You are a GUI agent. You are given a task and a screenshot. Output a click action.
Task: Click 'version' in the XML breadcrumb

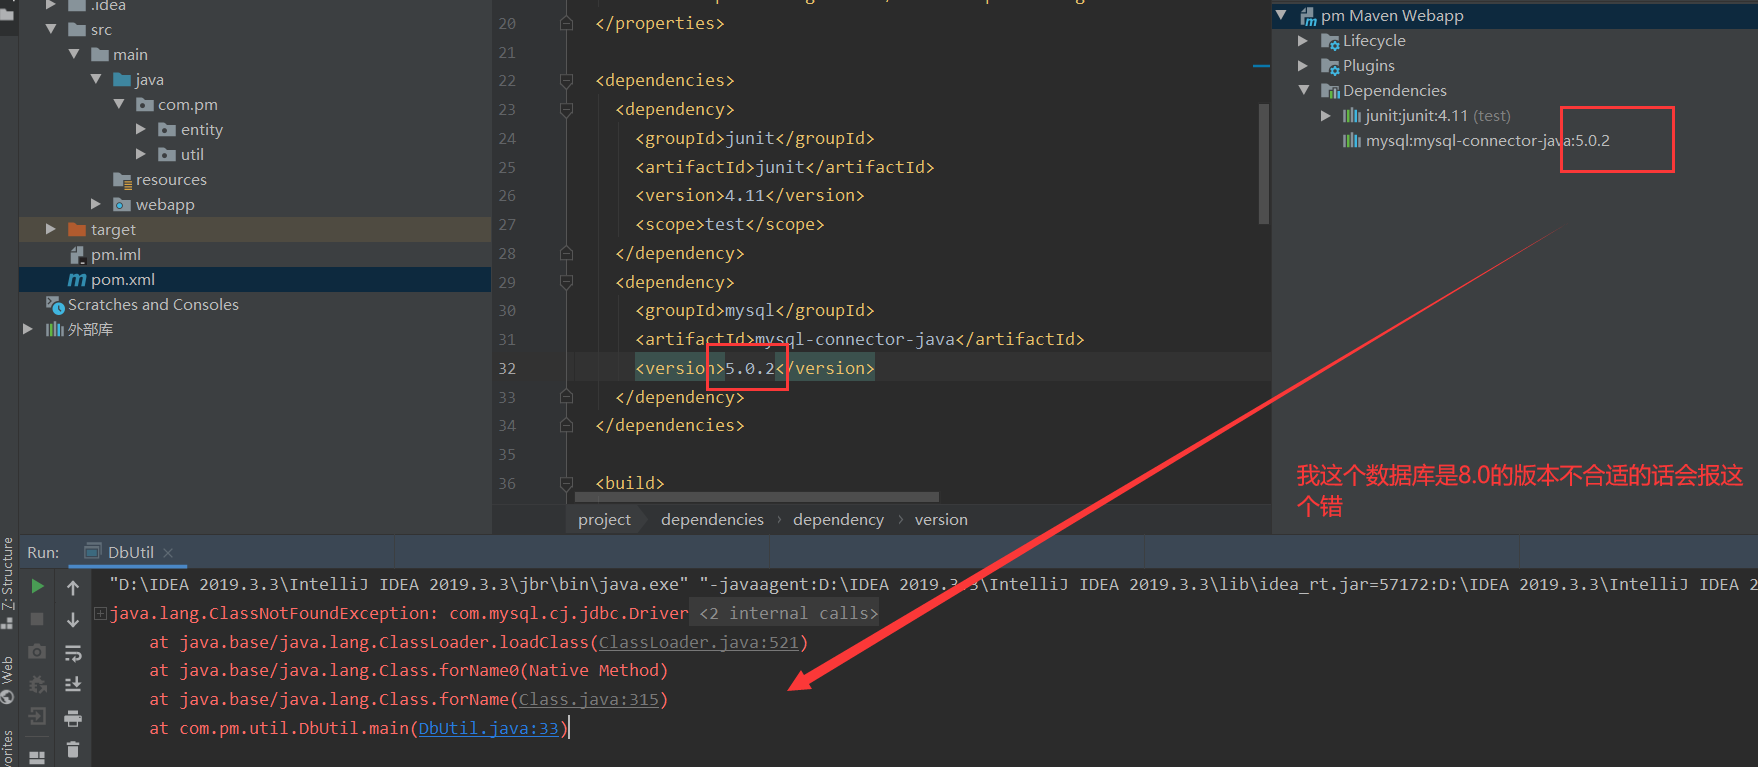[x=941, y=520]
